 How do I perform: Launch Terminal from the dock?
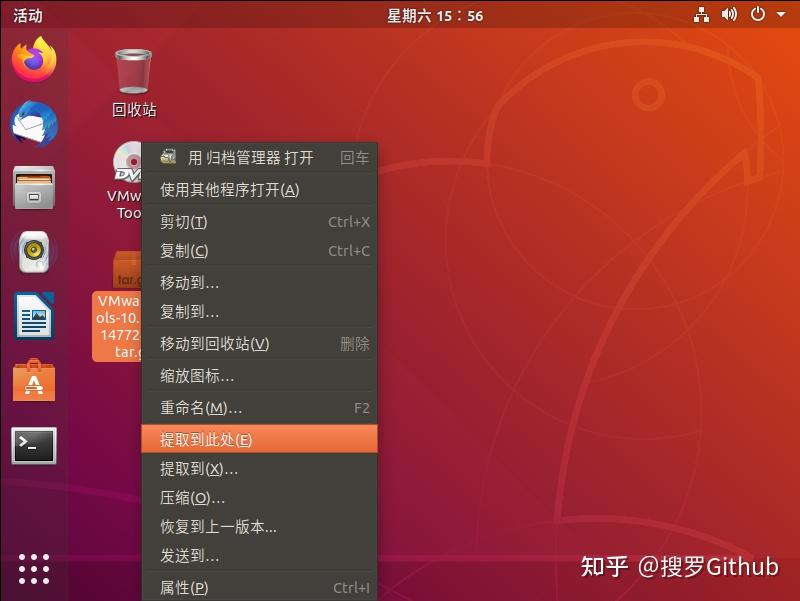(34, 446)
